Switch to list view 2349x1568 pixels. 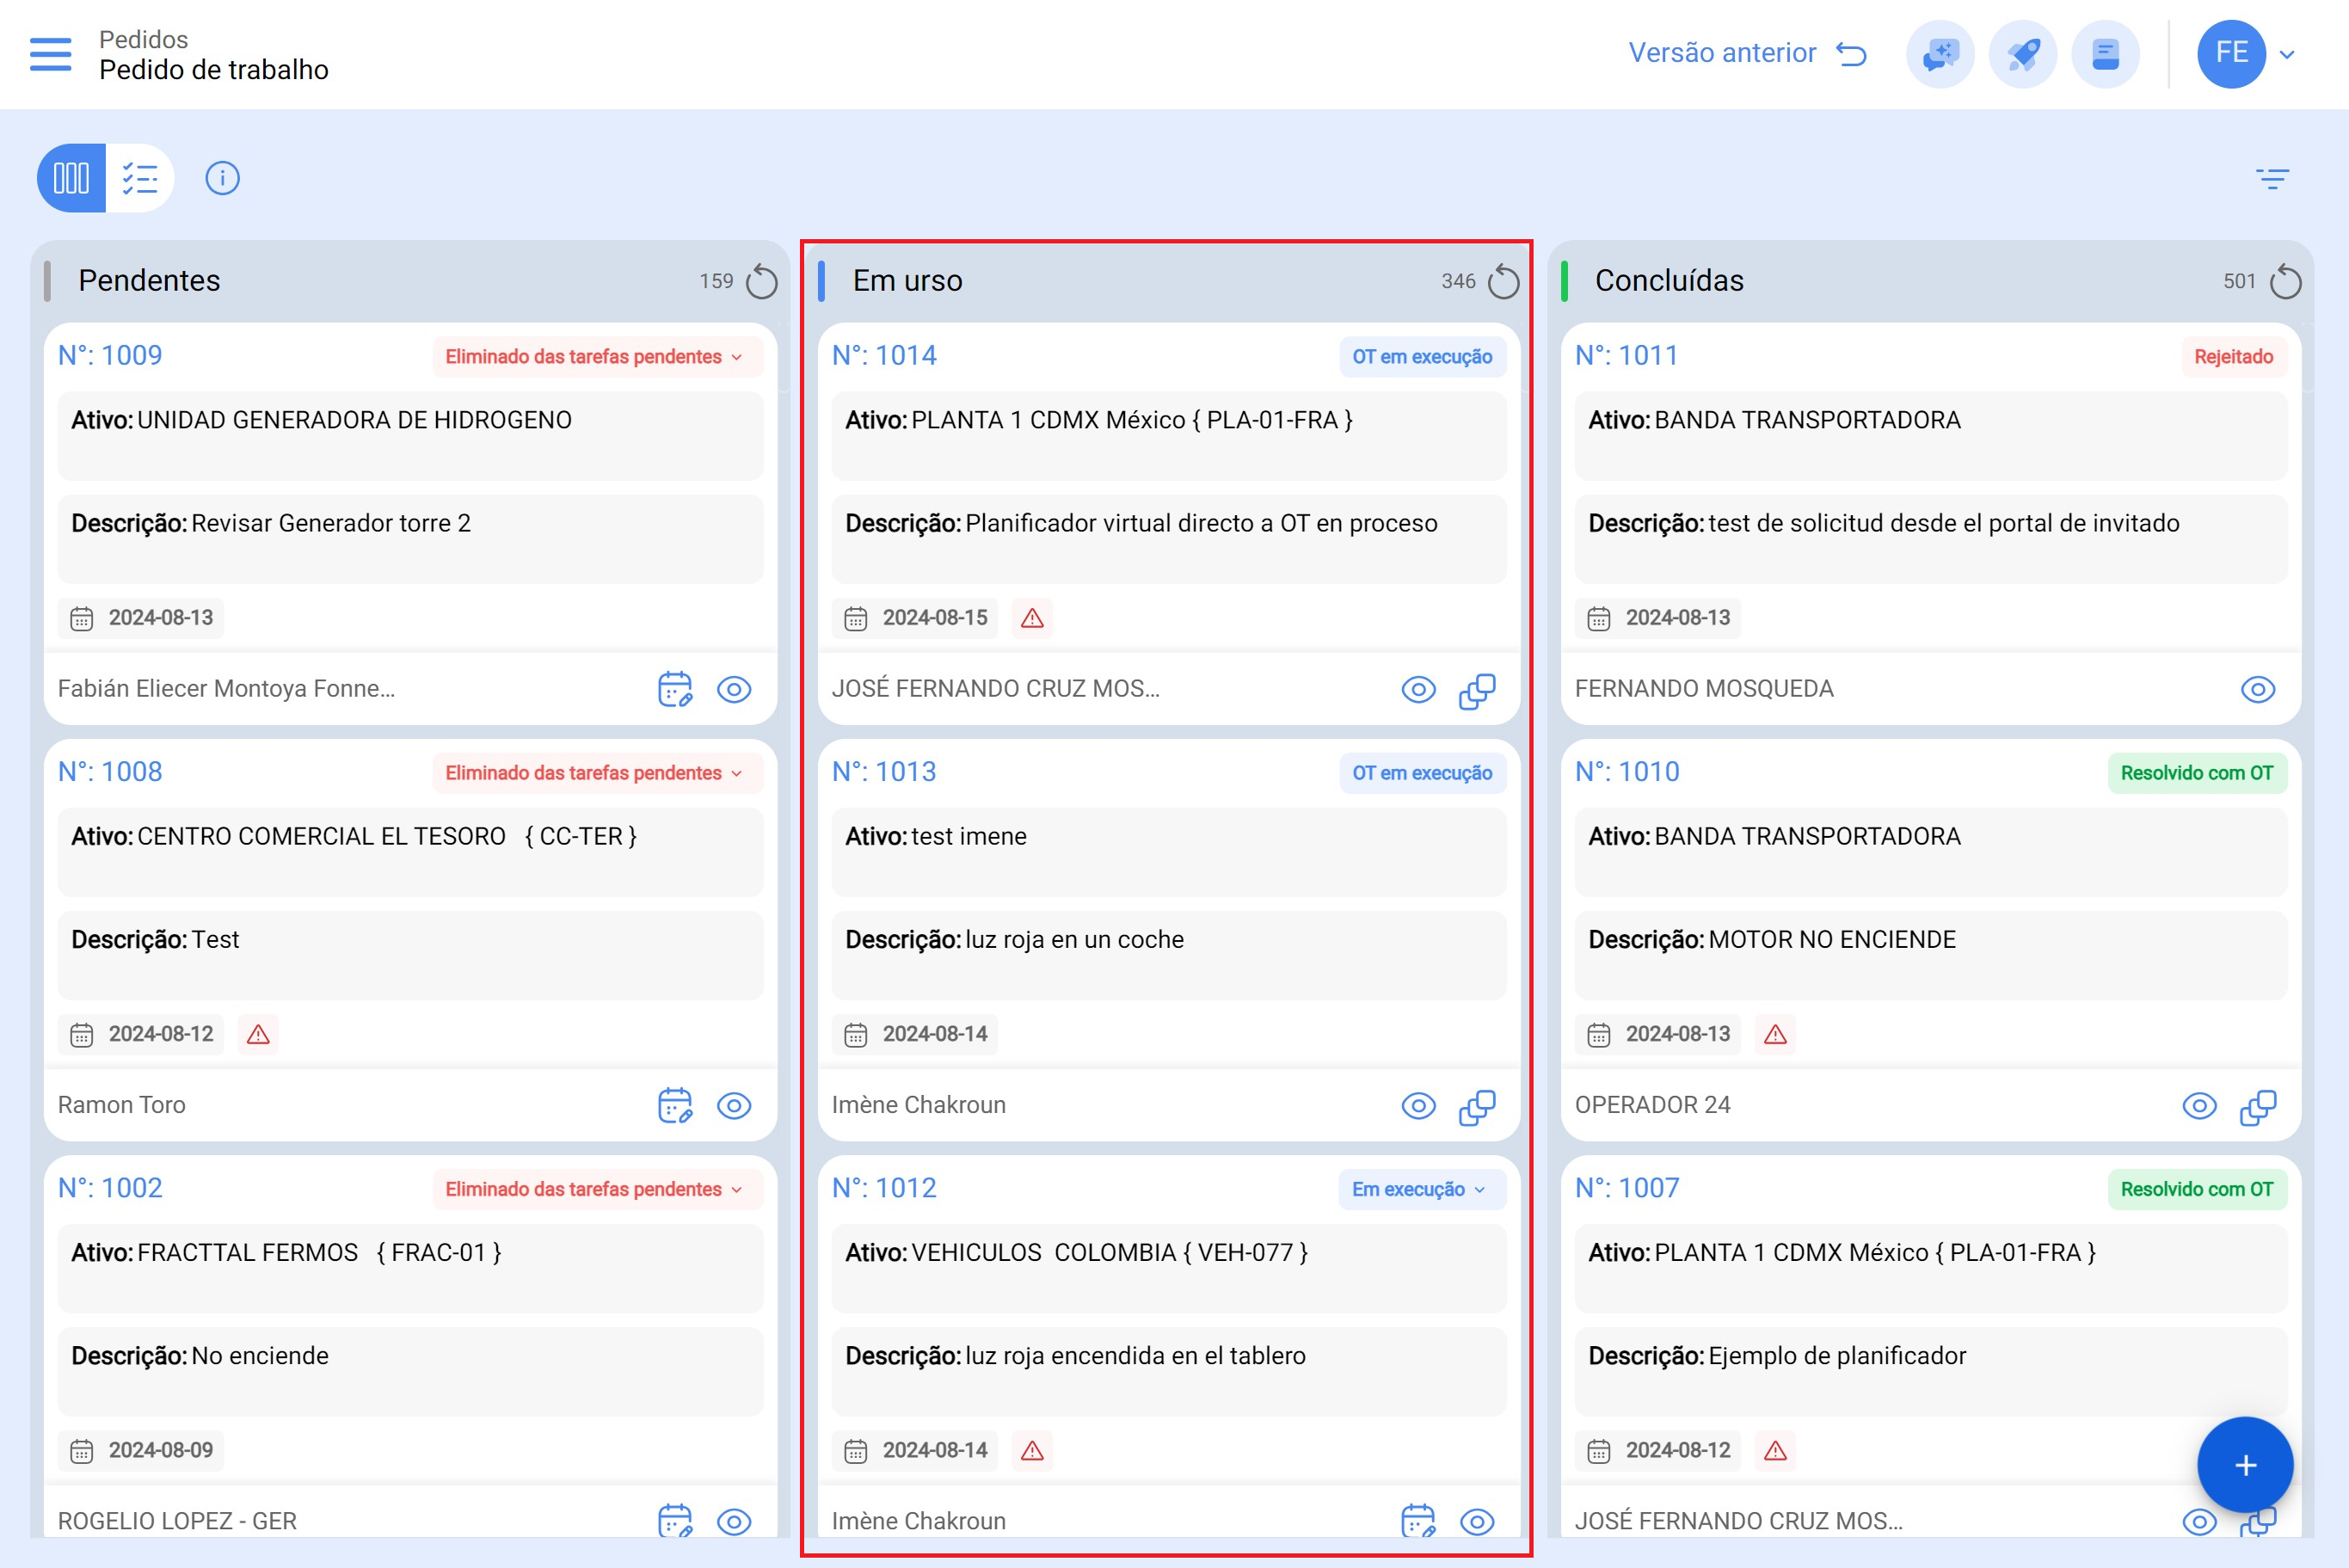[140, 178]
